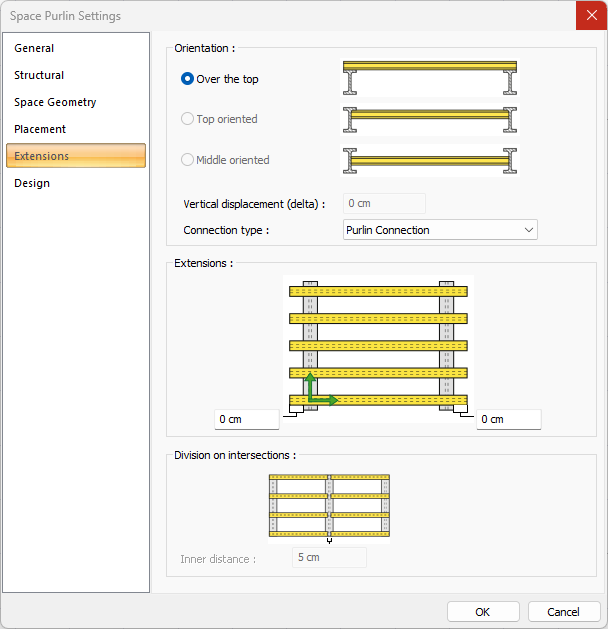Select the Top oriented radio option
Image resolution: width=608 pixels, height=629 pixels.
[x=187, y=119]
